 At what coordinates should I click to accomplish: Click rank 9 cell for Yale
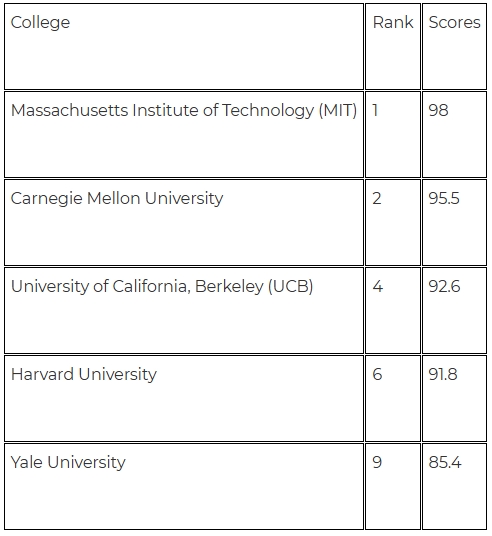pyautogui.click(x=393, y=486)
